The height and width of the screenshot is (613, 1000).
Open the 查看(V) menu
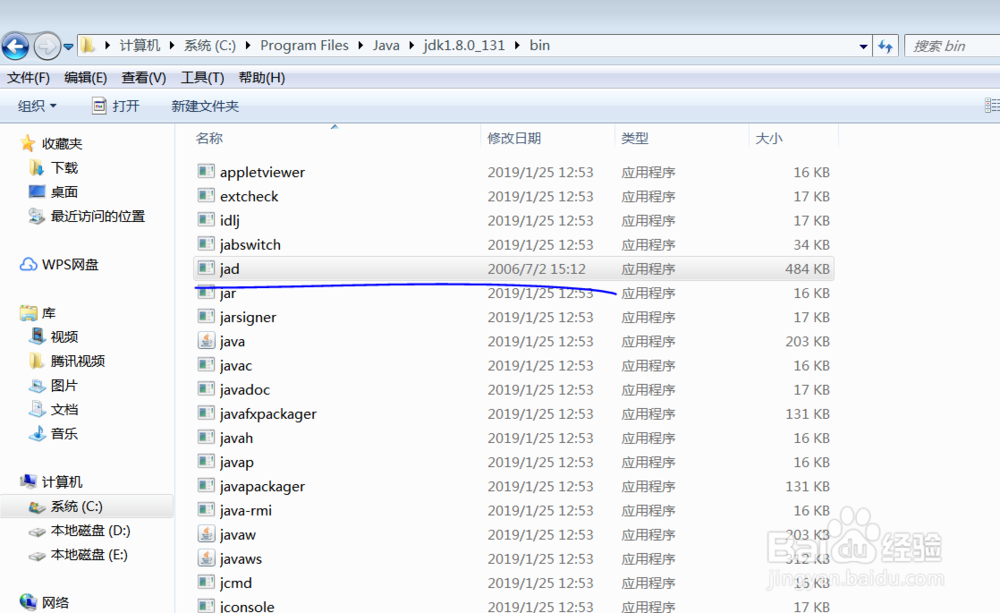click(x=143, y=78)
